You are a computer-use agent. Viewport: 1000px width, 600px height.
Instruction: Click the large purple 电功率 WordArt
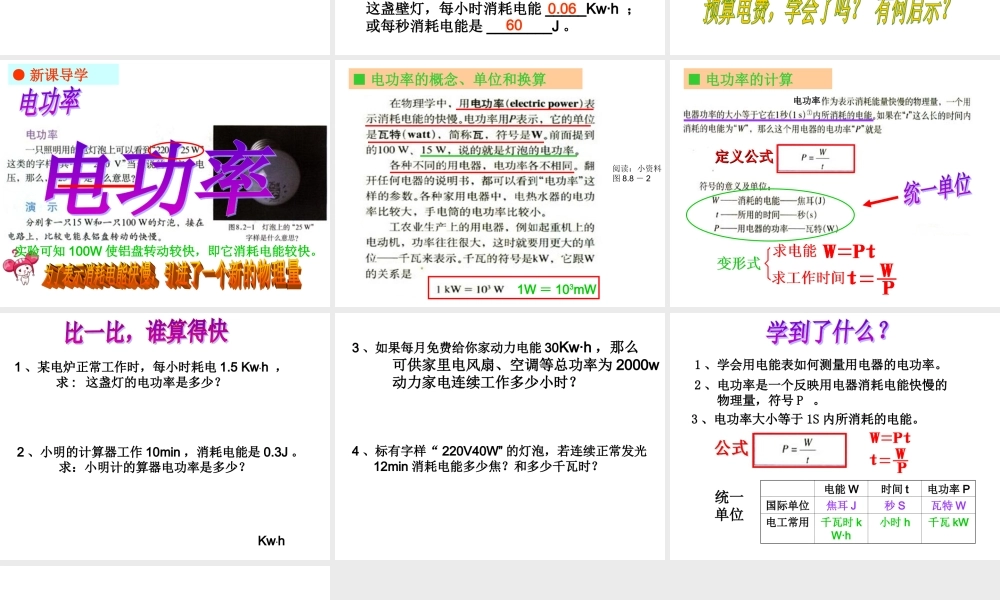coord(159,179)
